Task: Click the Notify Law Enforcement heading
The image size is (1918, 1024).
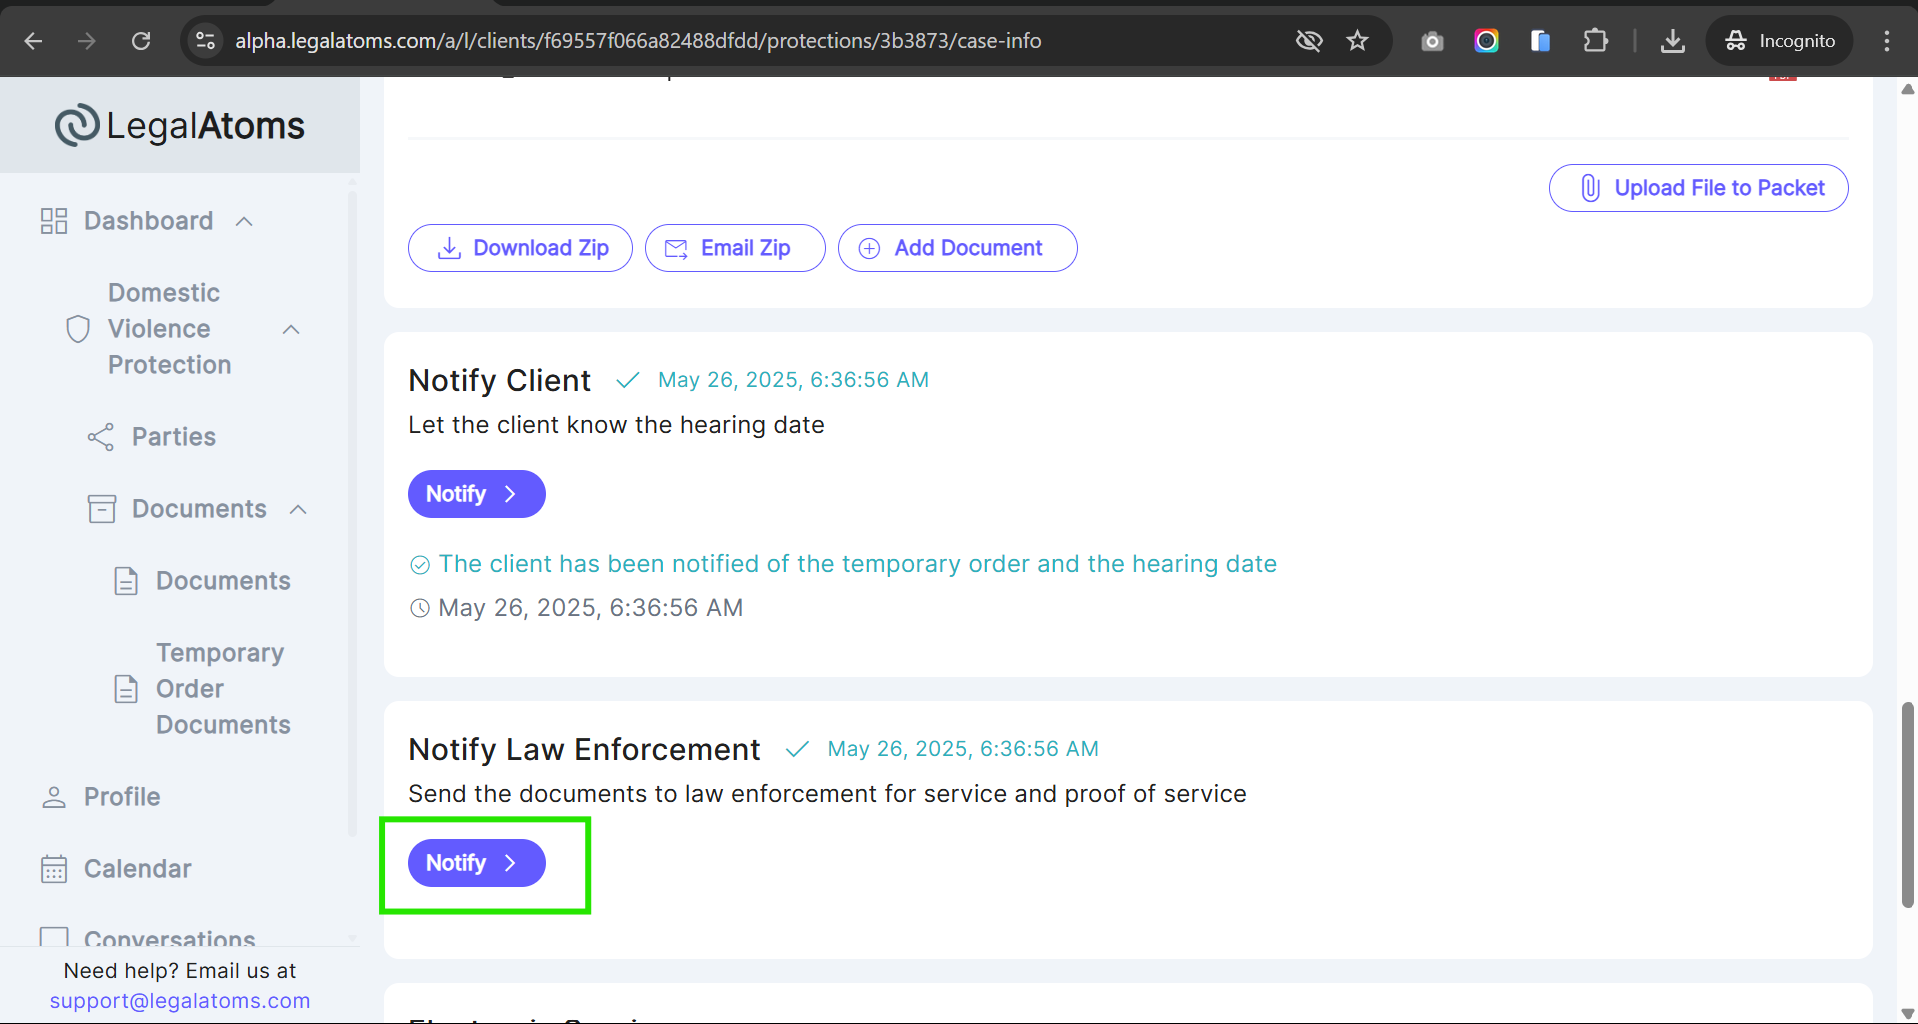Action: click(x=584, y=750)
